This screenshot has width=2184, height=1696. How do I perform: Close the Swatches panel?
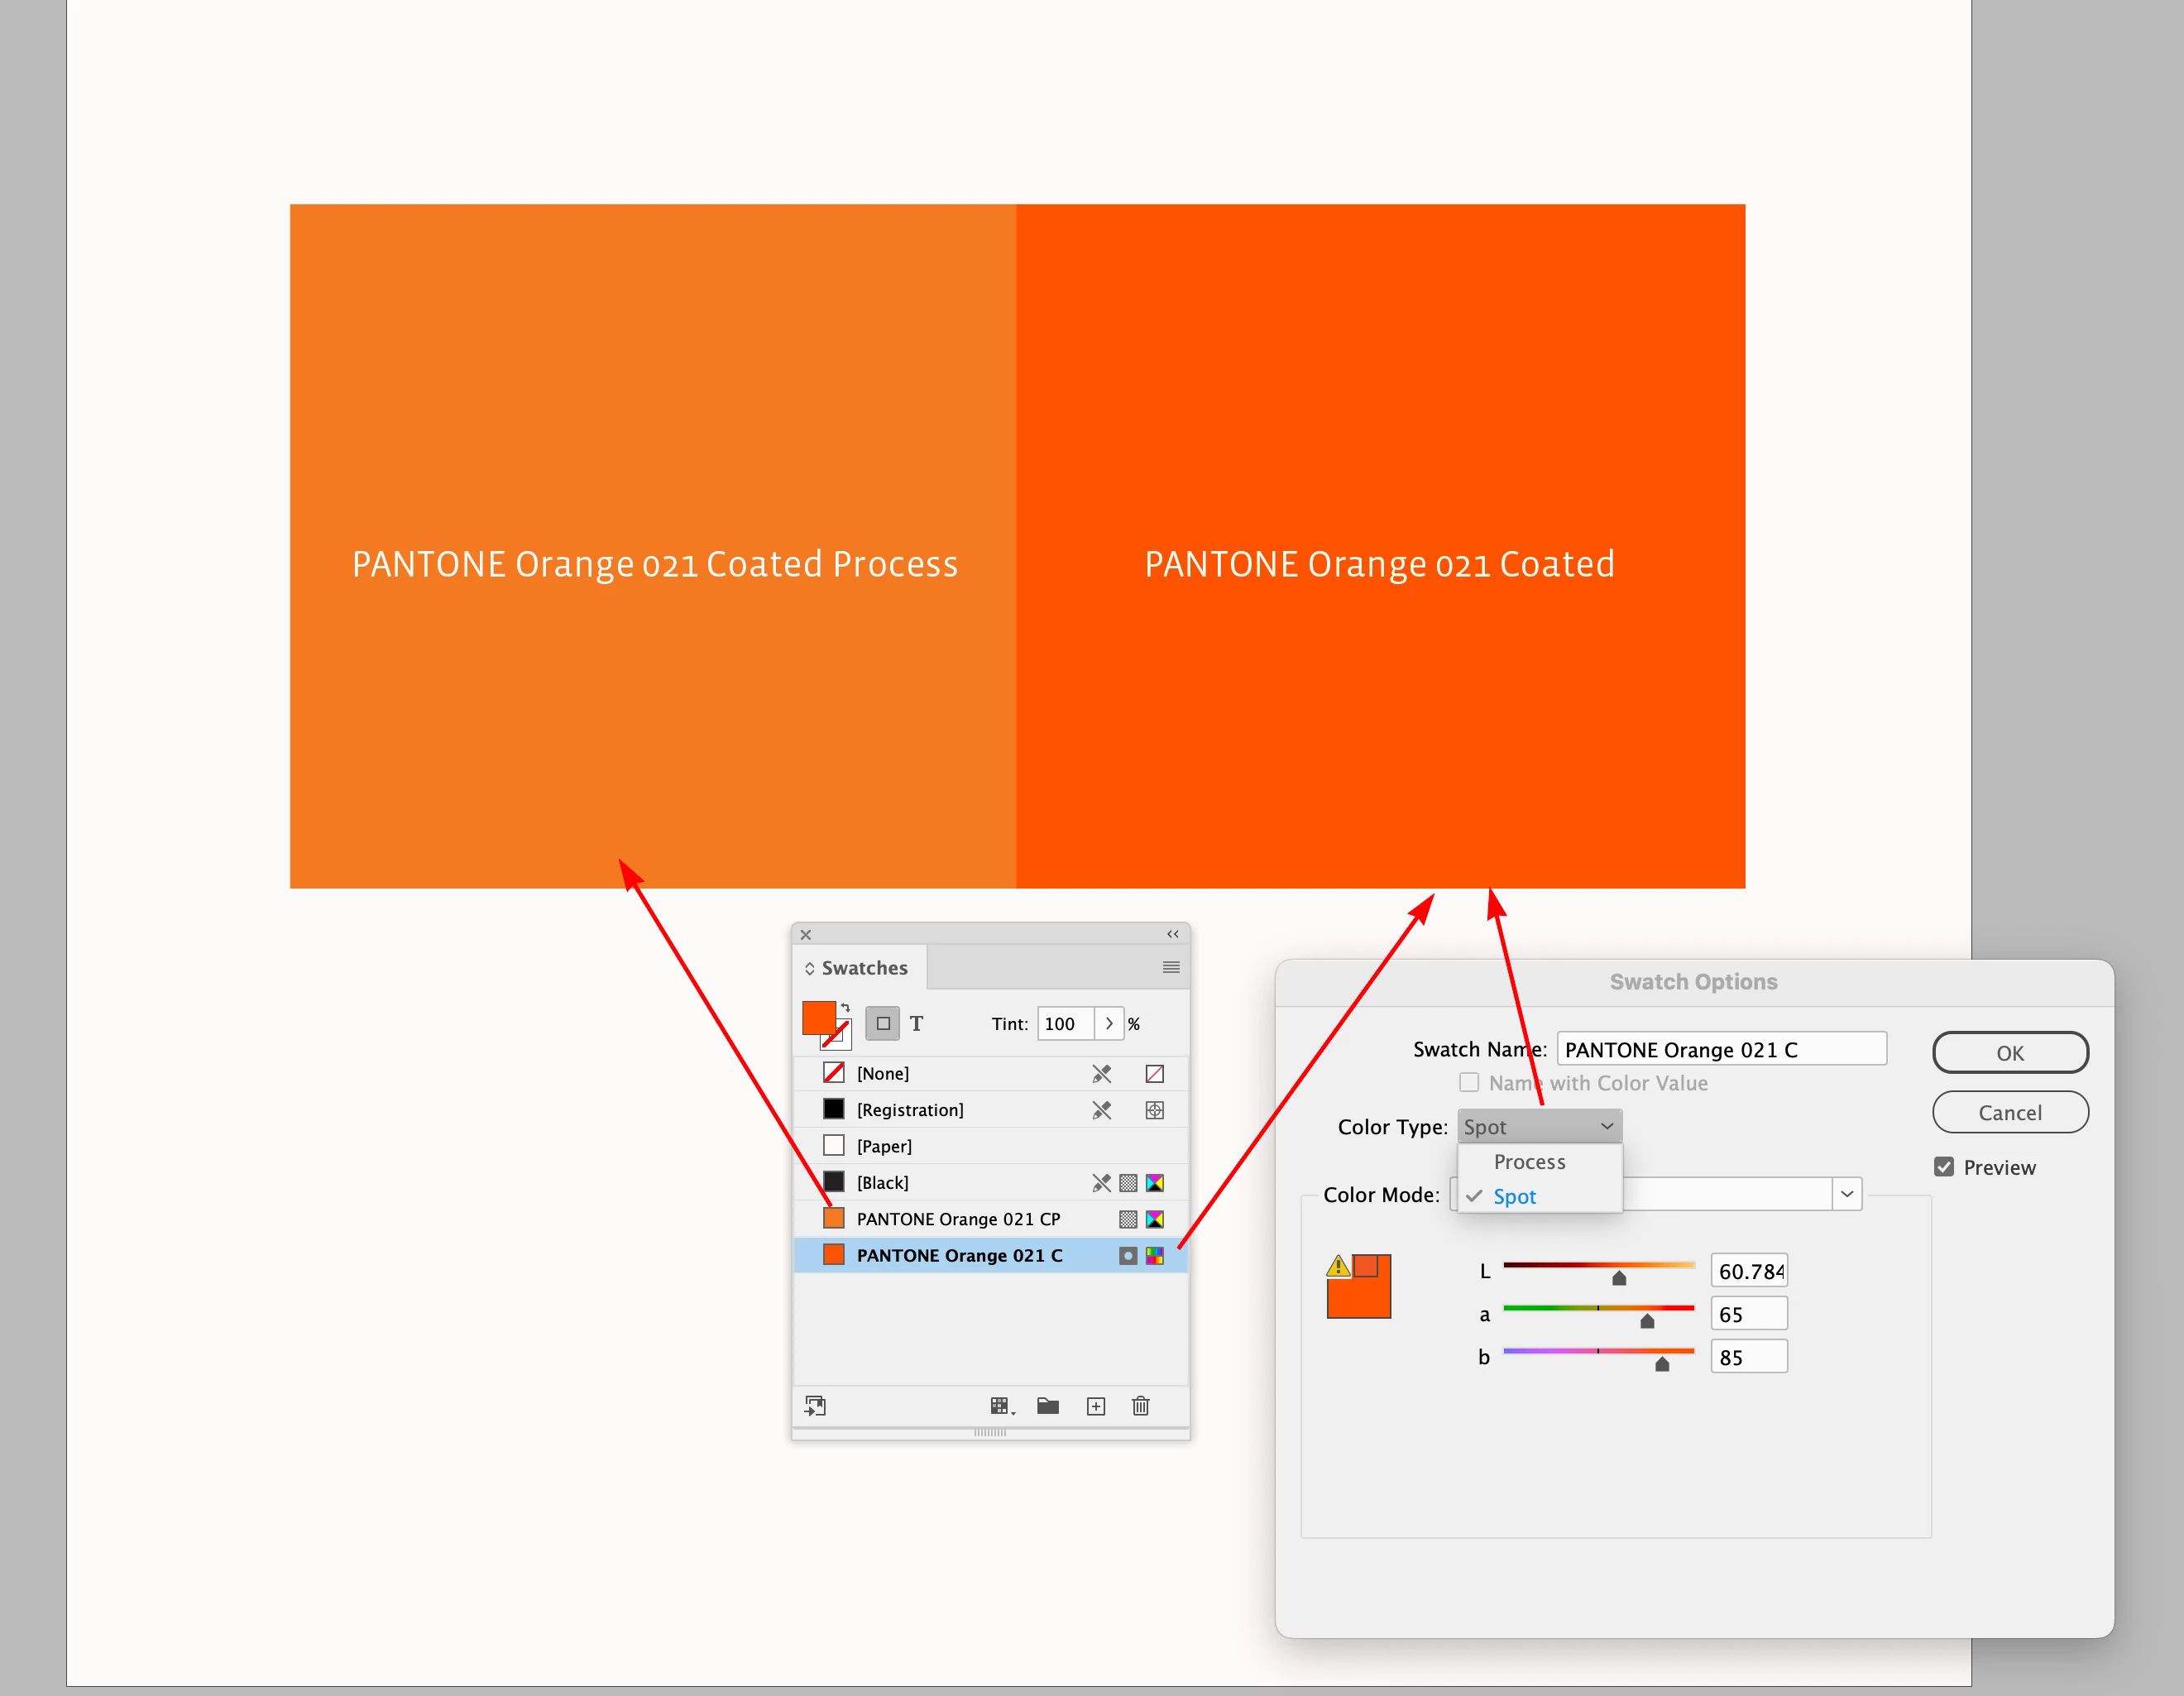point(806,935)
